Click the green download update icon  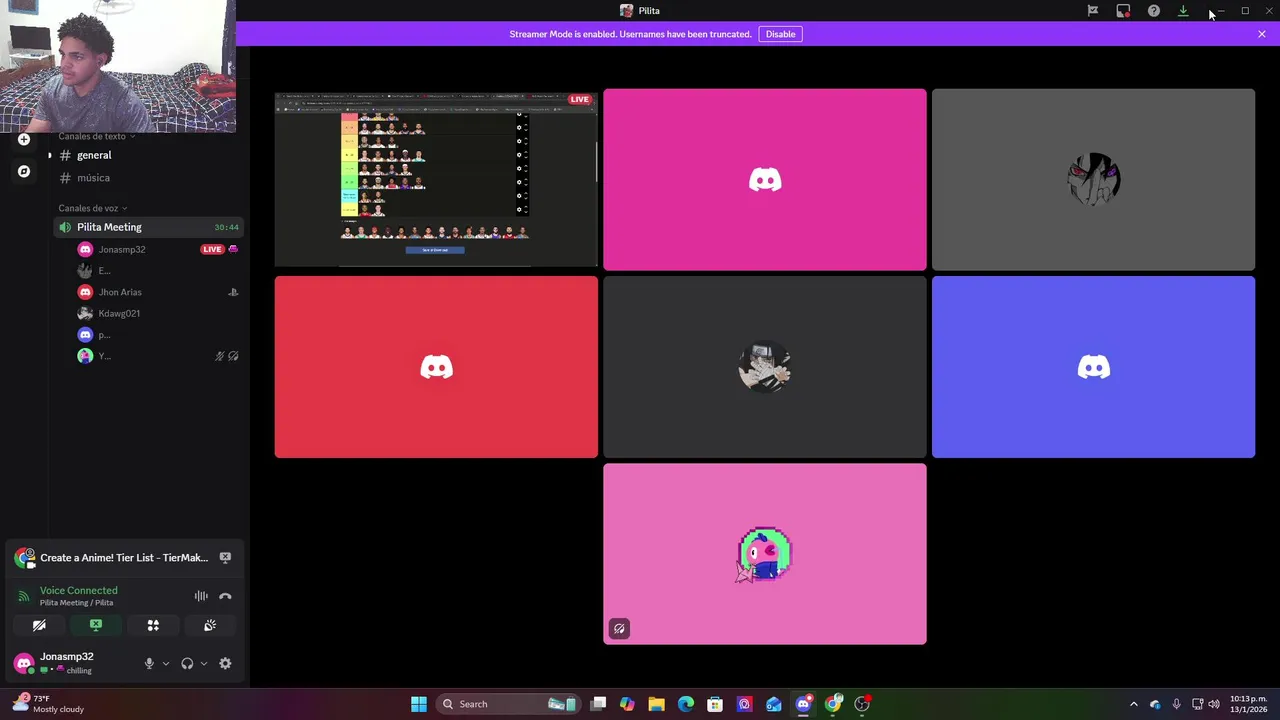coord(1183,11)
